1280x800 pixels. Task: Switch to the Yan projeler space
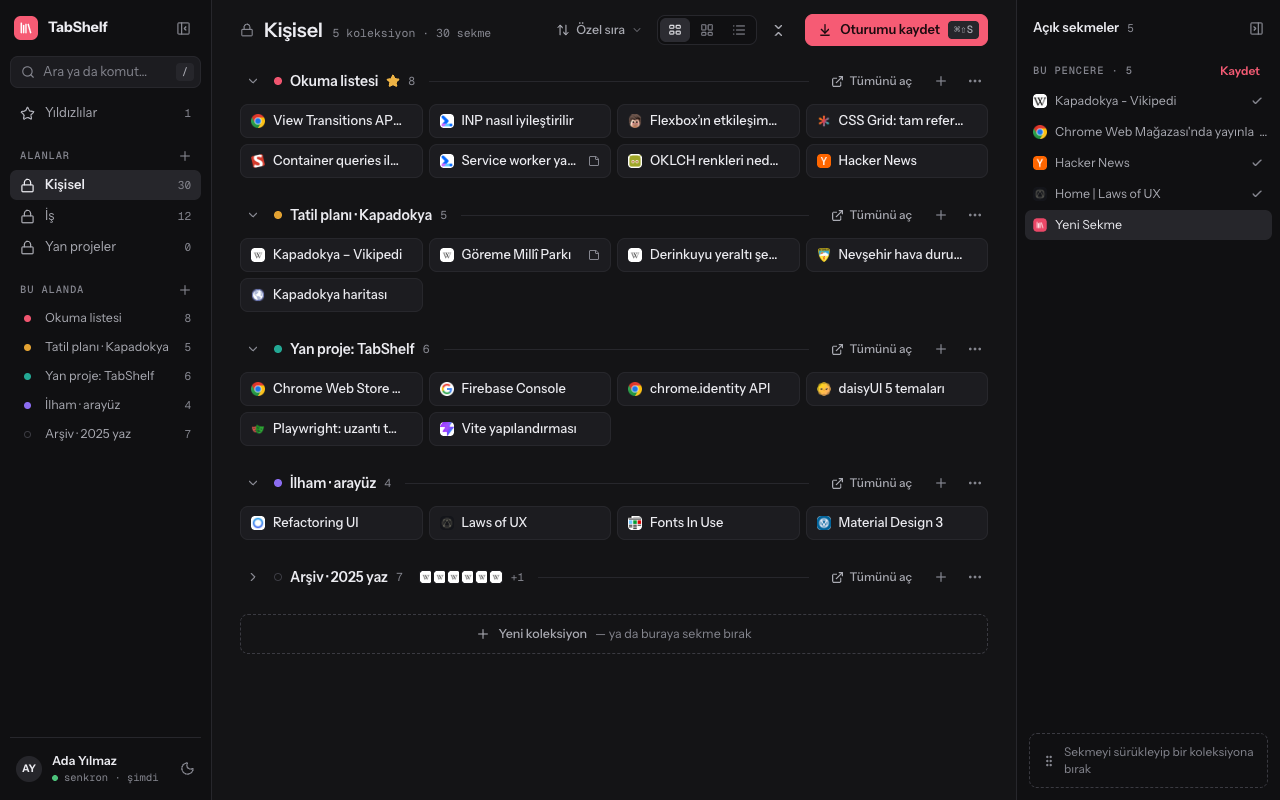click(105, 247)
